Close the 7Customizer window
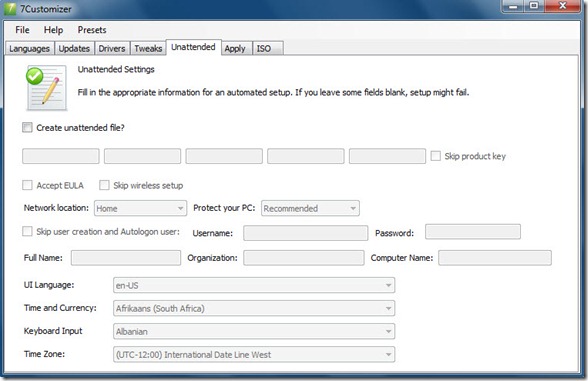588x381 pixels. pyautogui.click(x=563, y=6)
